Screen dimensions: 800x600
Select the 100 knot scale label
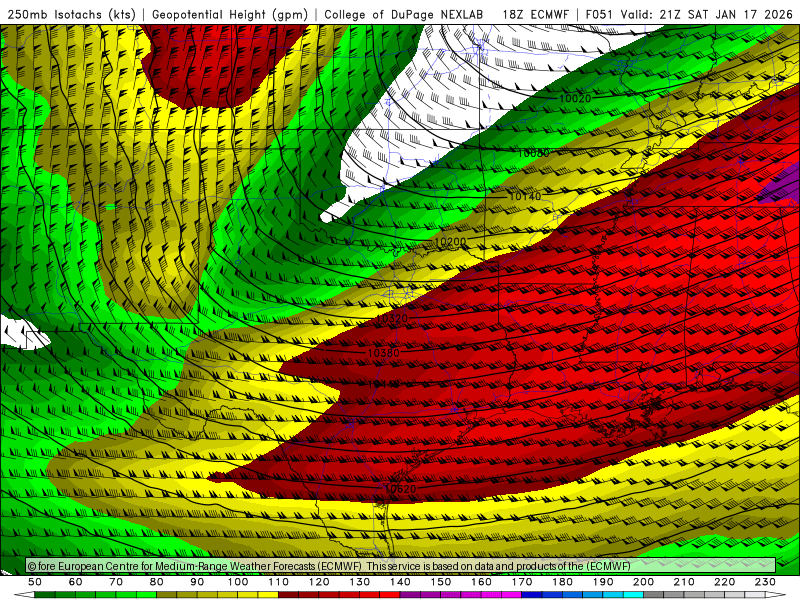[238, 582]
